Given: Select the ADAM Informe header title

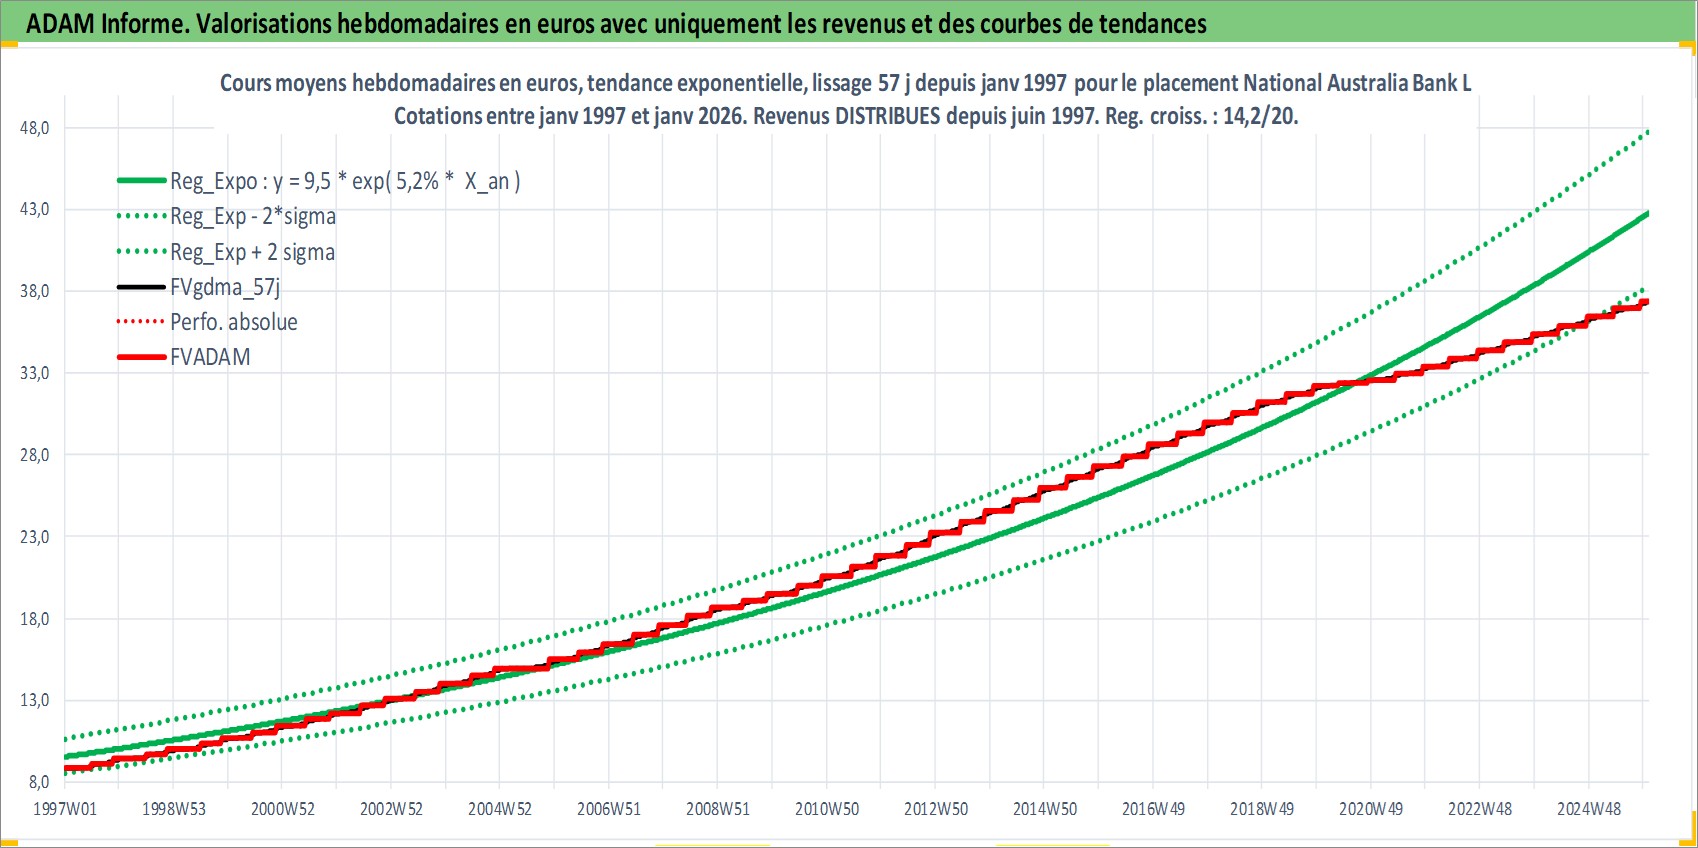Looking at the screenshot, I should [x=616, y=23].
